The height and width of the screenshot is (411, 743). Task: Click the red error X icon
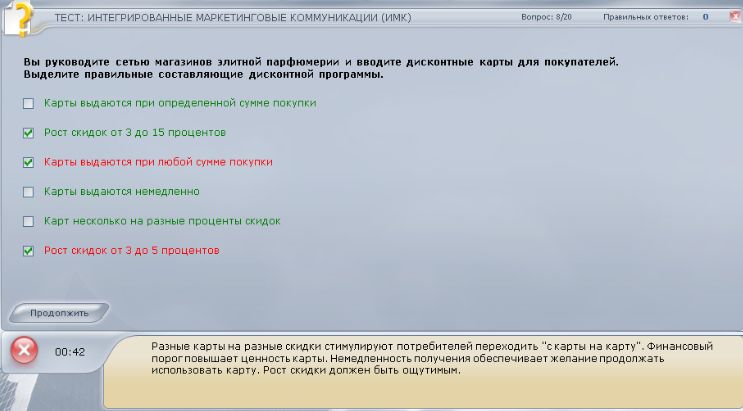(24, 351)
